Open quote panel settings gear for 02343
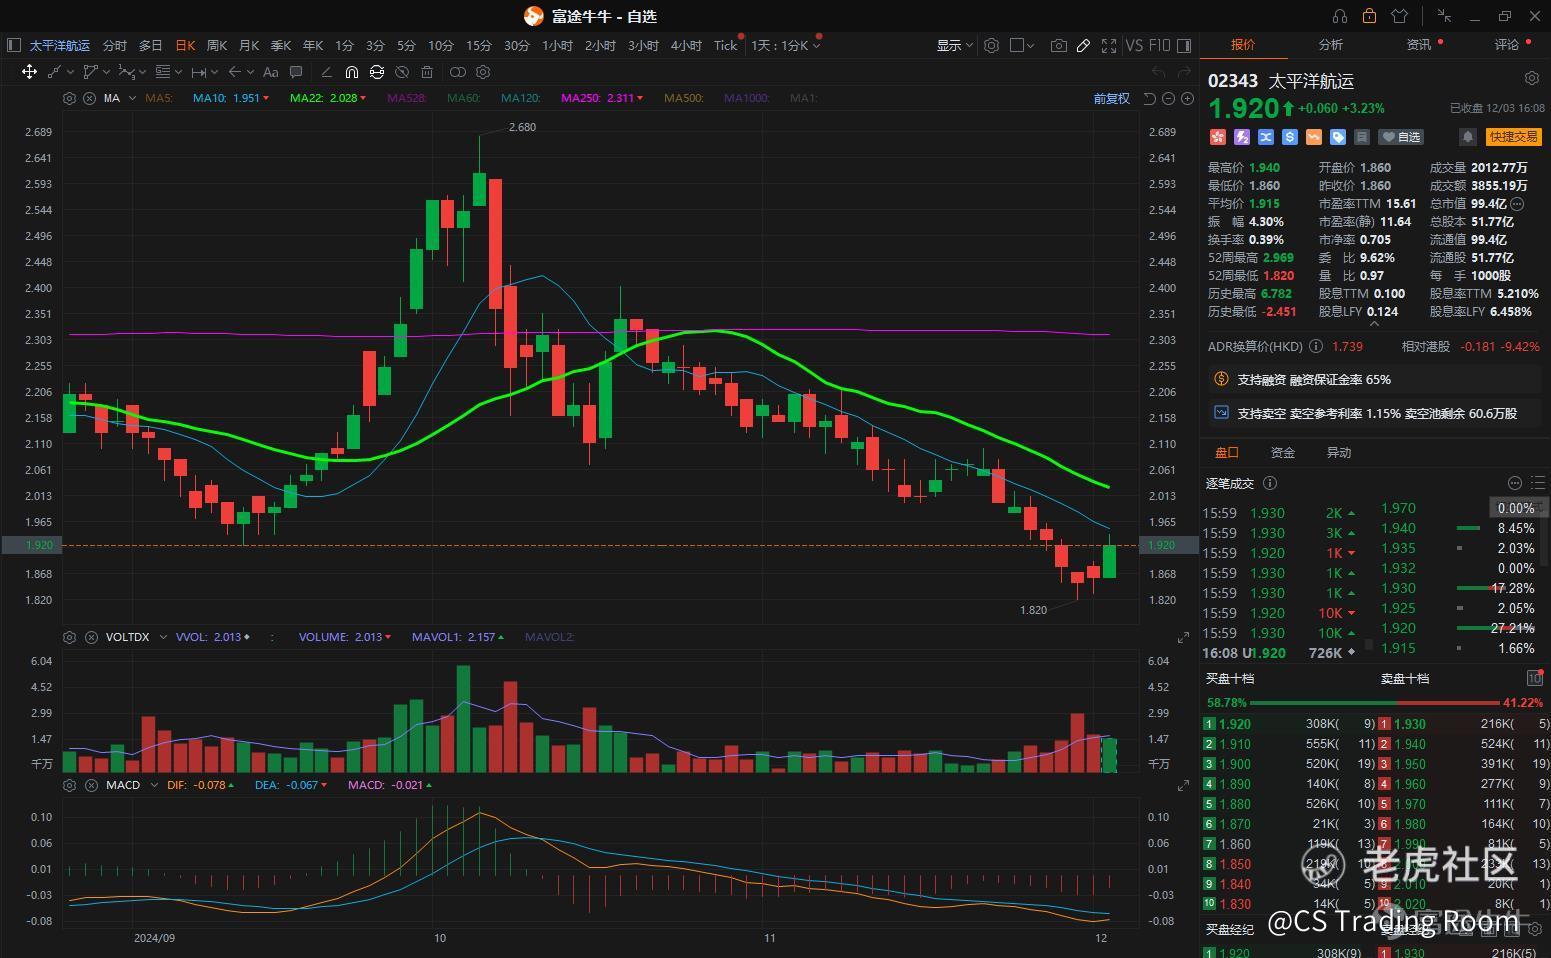 (1531, 78)
